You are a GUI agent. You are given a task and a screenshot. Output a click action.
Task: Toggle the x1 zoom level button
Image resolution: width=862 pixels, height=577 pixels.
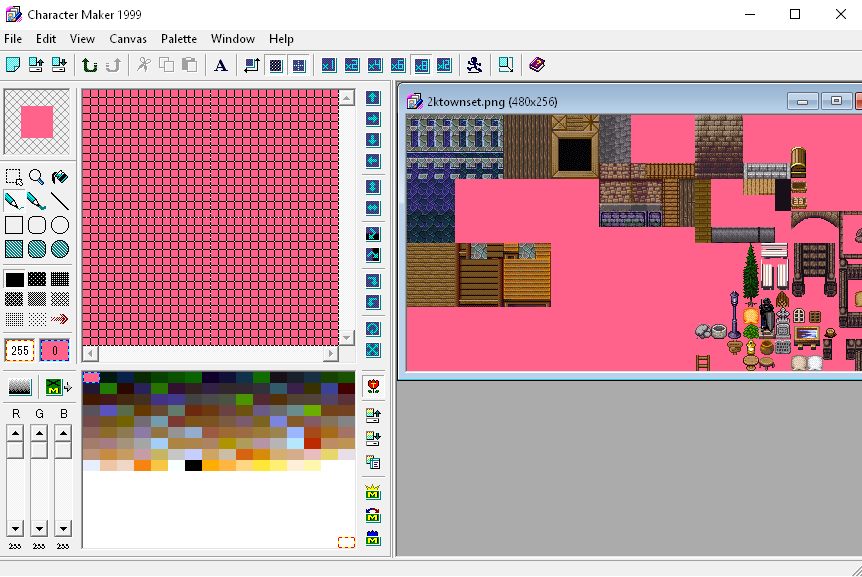click(328, 65)
